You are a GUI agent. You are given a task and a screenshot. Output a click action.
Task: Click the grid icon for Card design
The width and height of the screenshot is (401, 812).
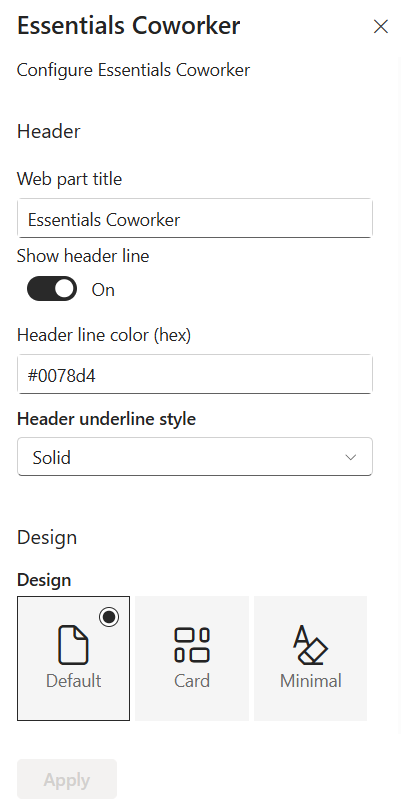click(x=192, y=645)
